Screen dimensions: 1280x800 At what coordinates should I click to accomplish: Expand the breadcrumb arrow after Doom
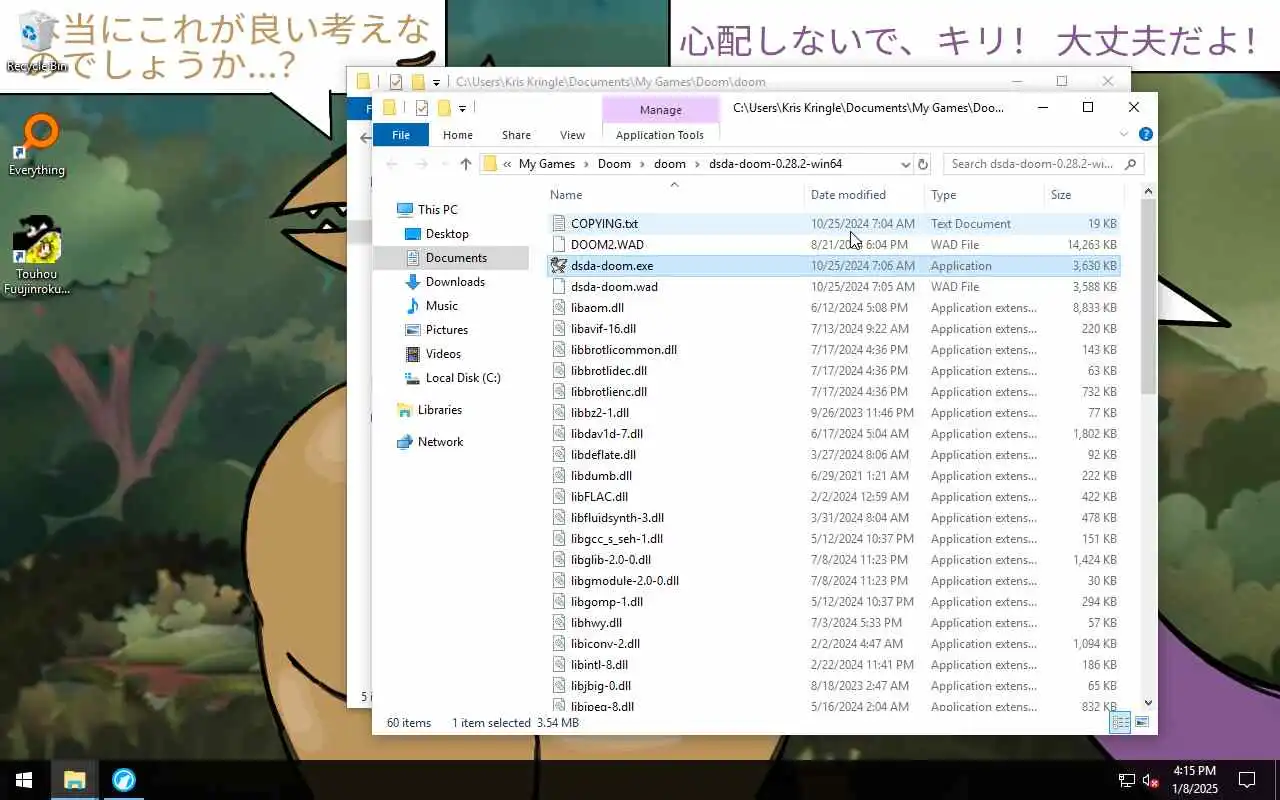point(643,164)
